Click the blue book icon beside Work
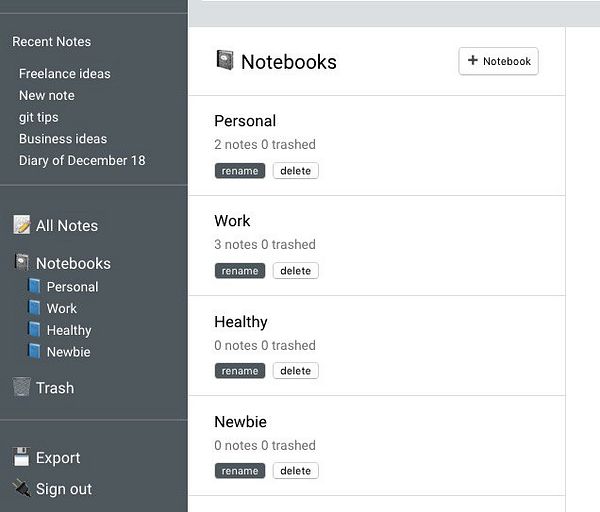The height and width of the screenshot is (512, 600). (x=35, y=308)
